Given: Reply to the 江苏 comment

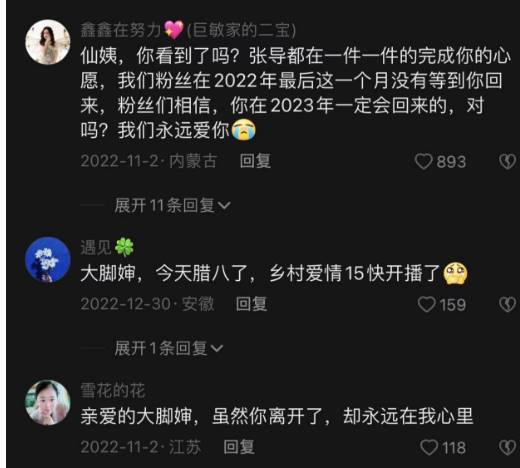Looking at the screenshot, I should pyautogui.click(x=239, y=447).
